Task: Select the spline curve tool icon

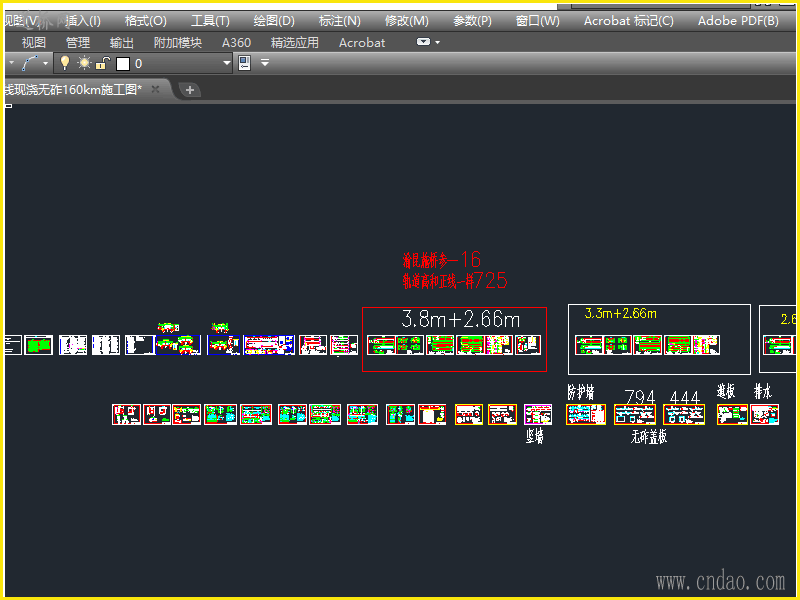Action: (x=30, y=63)
